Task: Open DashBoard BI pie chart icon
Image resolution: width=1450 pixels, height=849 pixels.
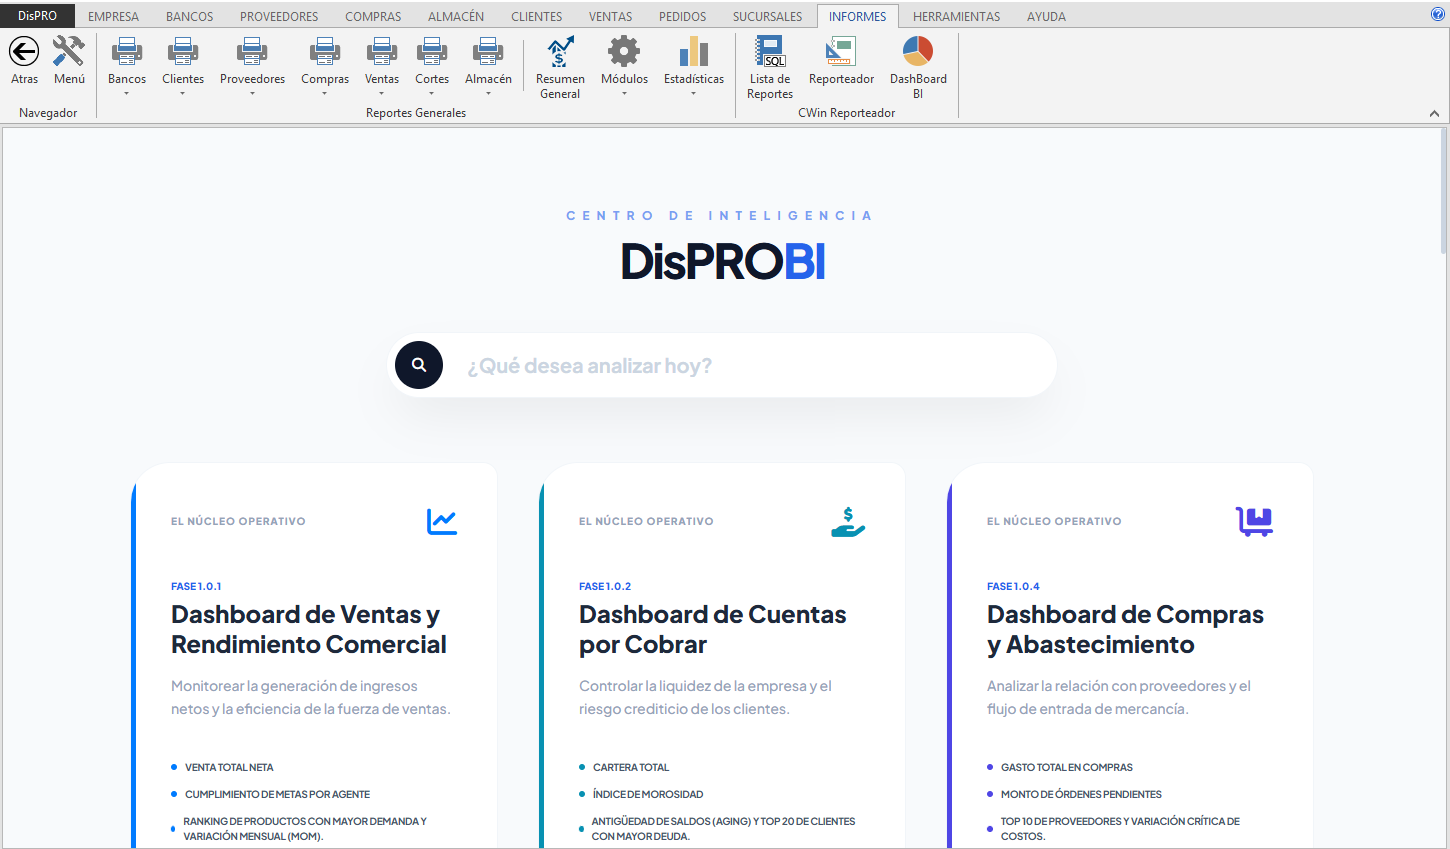Action: (x=918, y=51)
